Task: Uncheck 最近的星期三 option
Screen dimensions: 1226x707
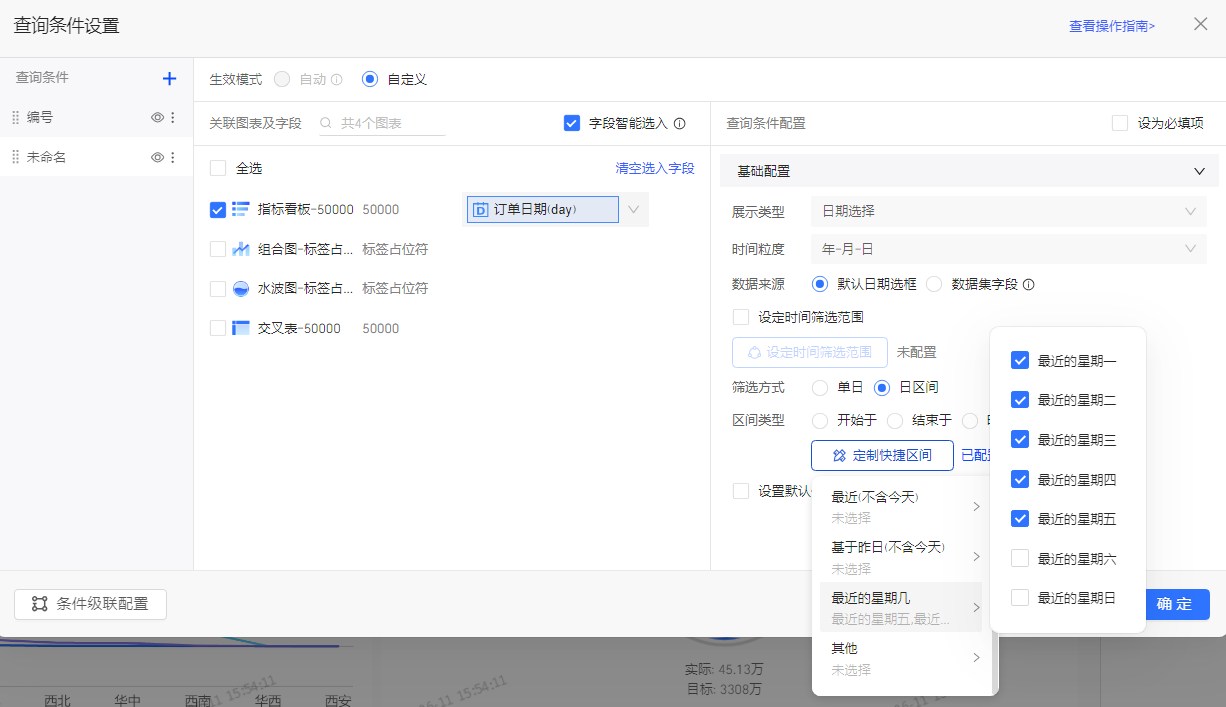Action: pyautogui.click(x=1020, y=440)
